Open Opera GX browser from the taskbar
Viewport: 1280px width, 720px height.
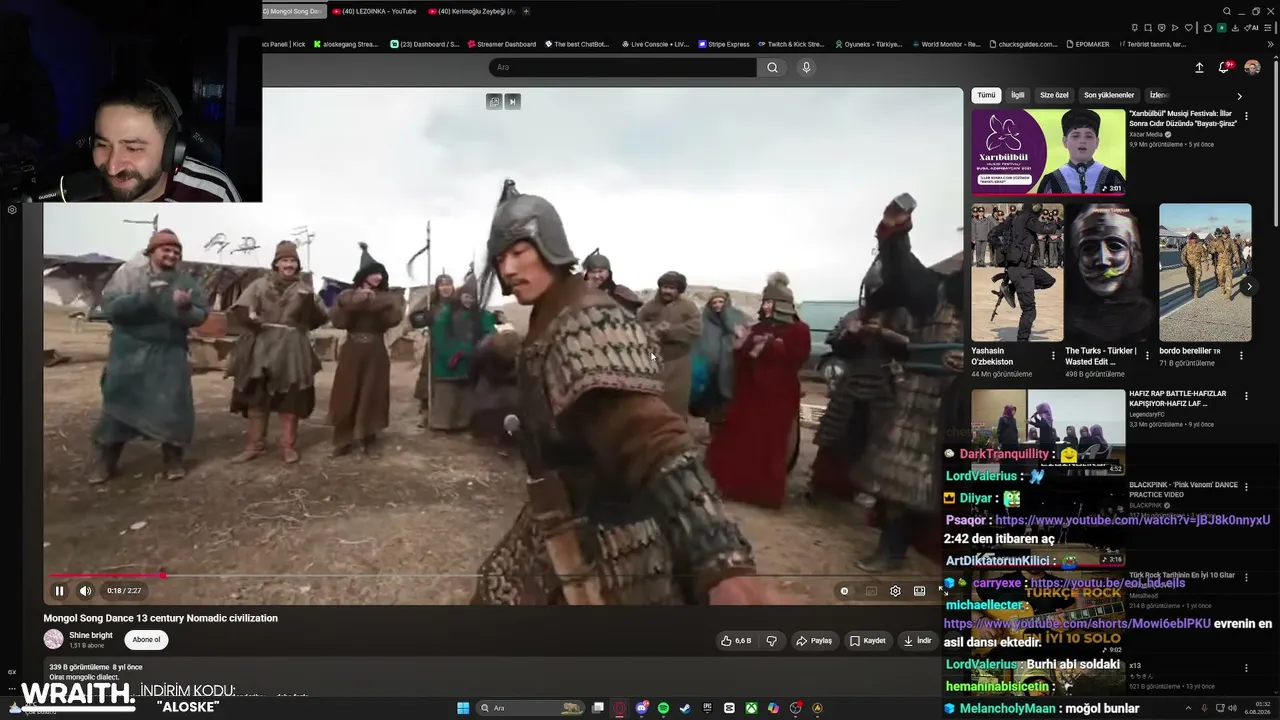coord(620,708)
